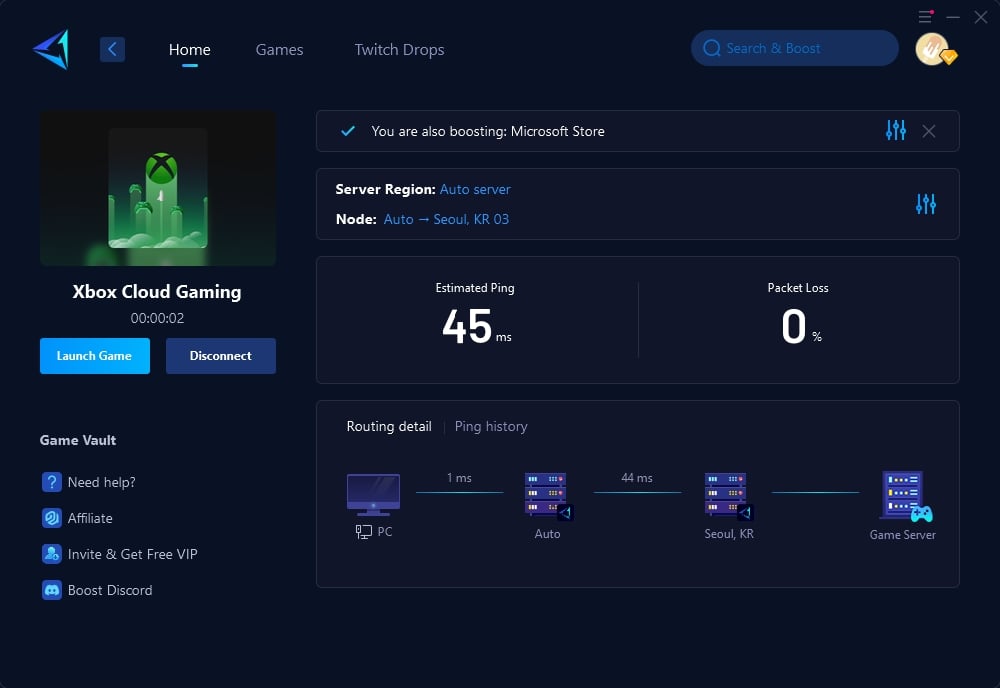Open Invite & Get Free VIP
This screenshot has height=688, width=1000.
point(133,554)
